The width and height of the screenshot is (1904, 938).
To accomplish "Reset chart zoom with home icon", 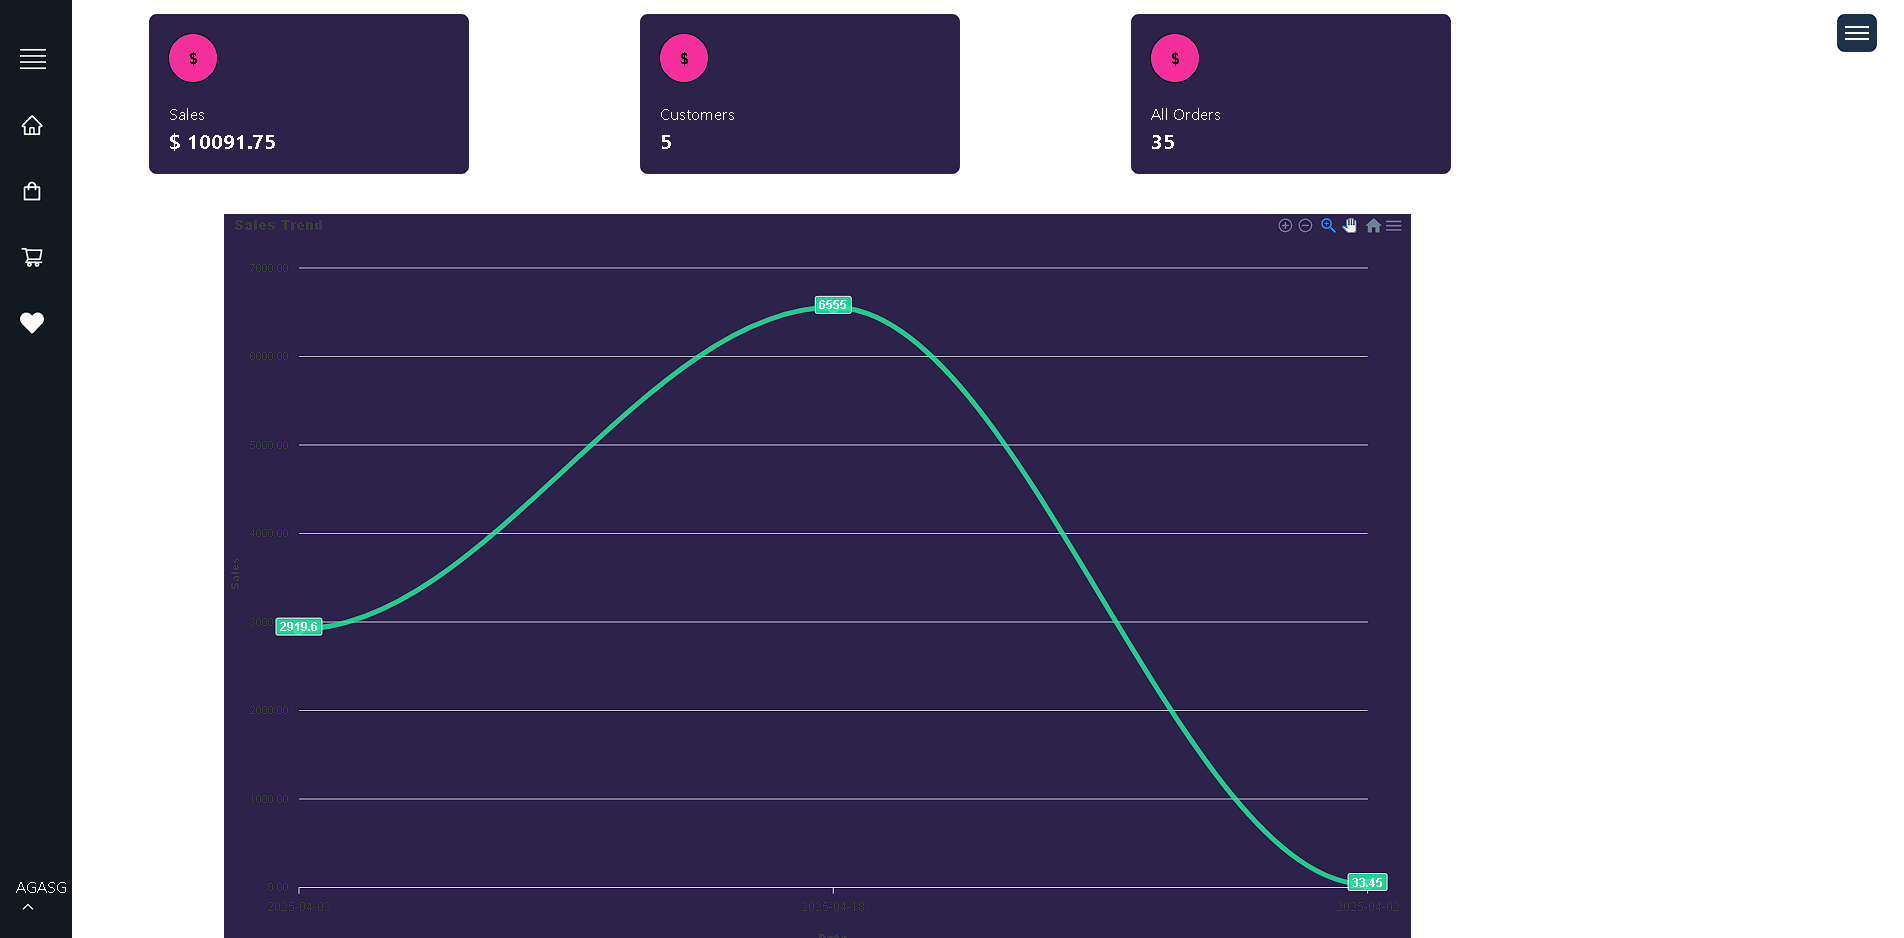I will click(1373, 226).
